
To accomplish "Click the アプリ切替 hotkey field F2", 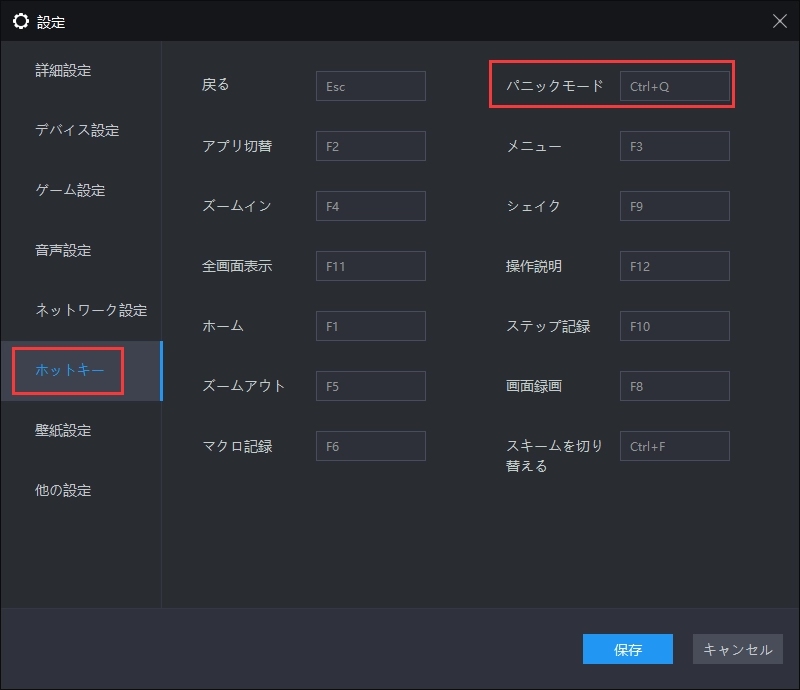I will click(x=371, y=146).
